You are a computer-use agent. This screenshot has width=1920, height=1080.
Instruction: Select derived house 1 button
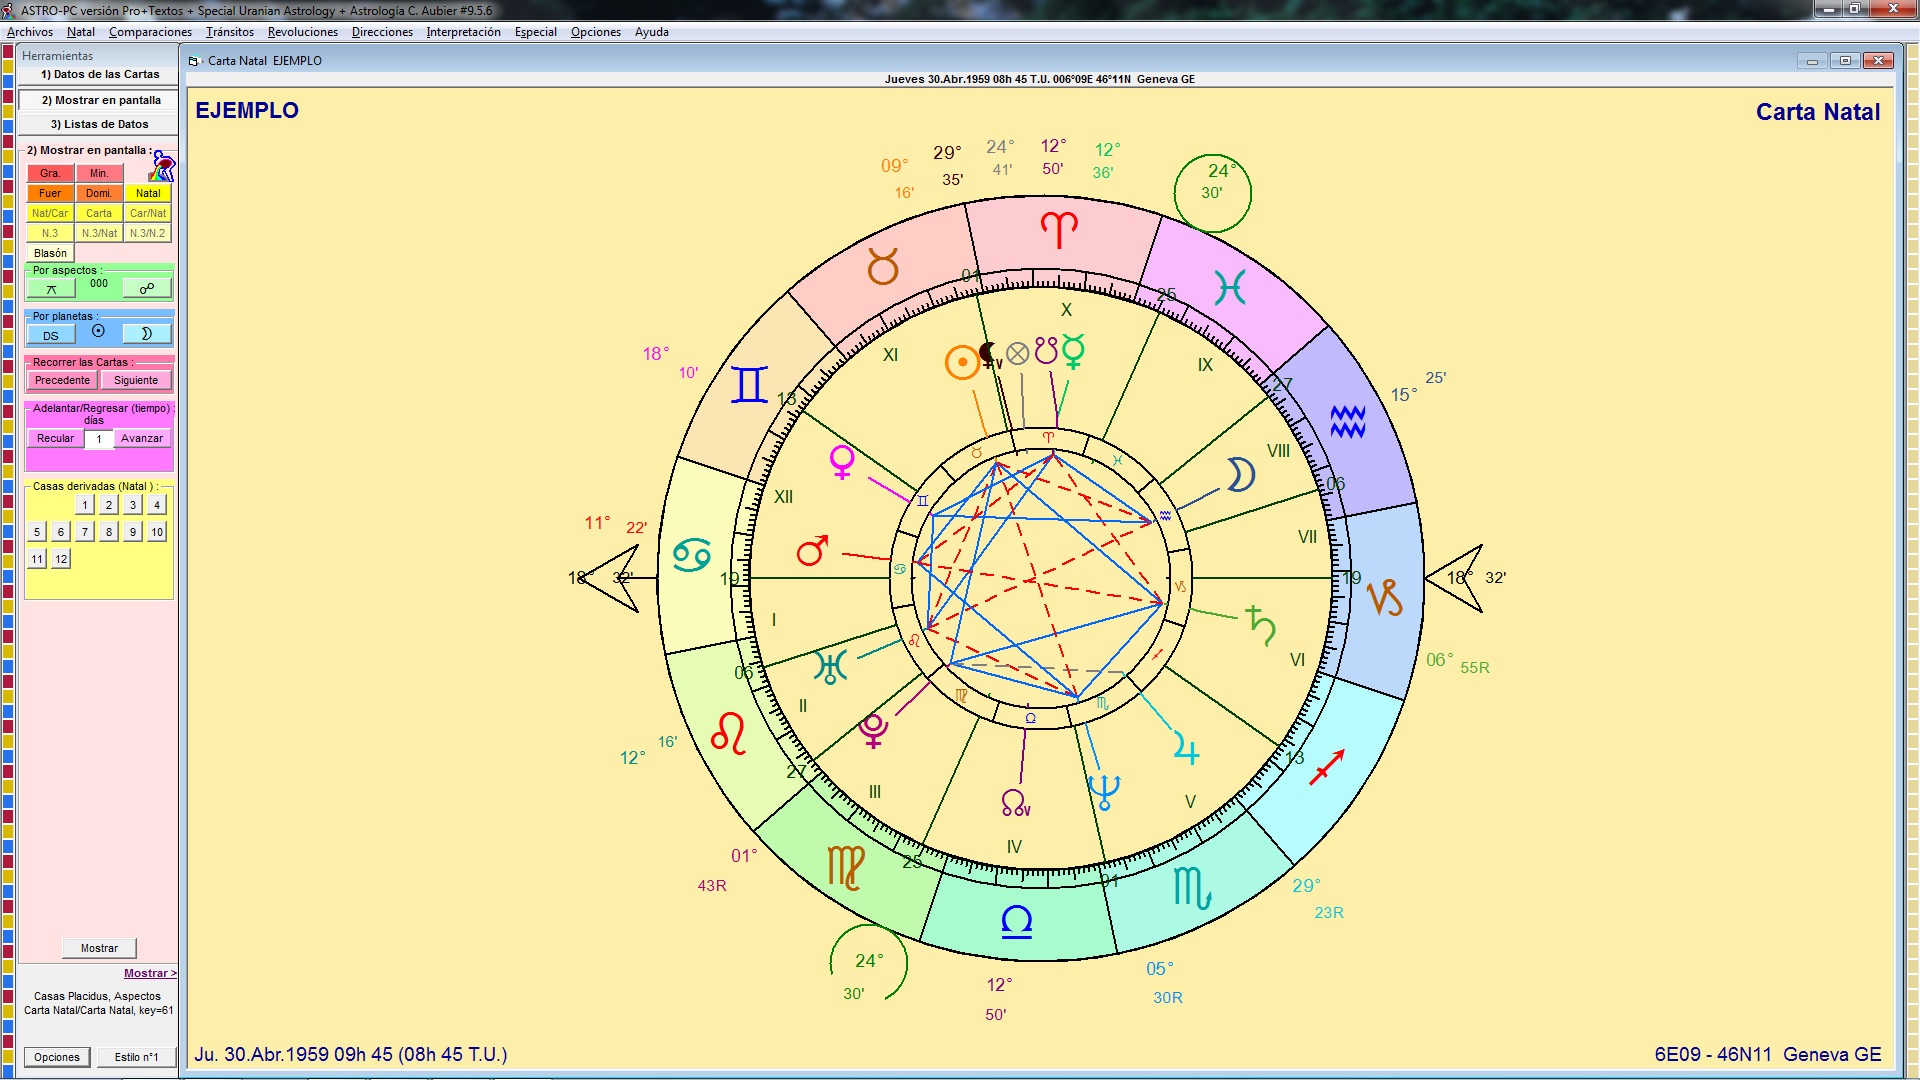pos(85,505)
